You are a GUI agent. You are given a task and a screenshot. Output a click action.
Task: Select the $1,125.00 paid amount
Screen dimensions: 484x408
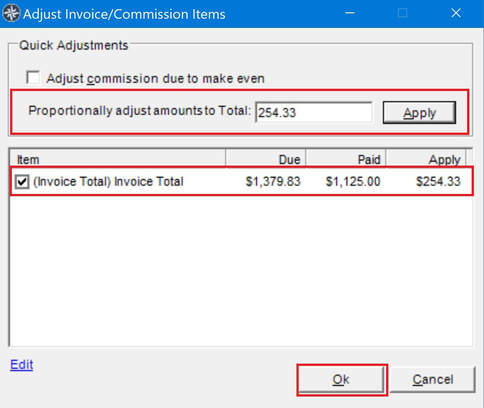coord(353,182)
